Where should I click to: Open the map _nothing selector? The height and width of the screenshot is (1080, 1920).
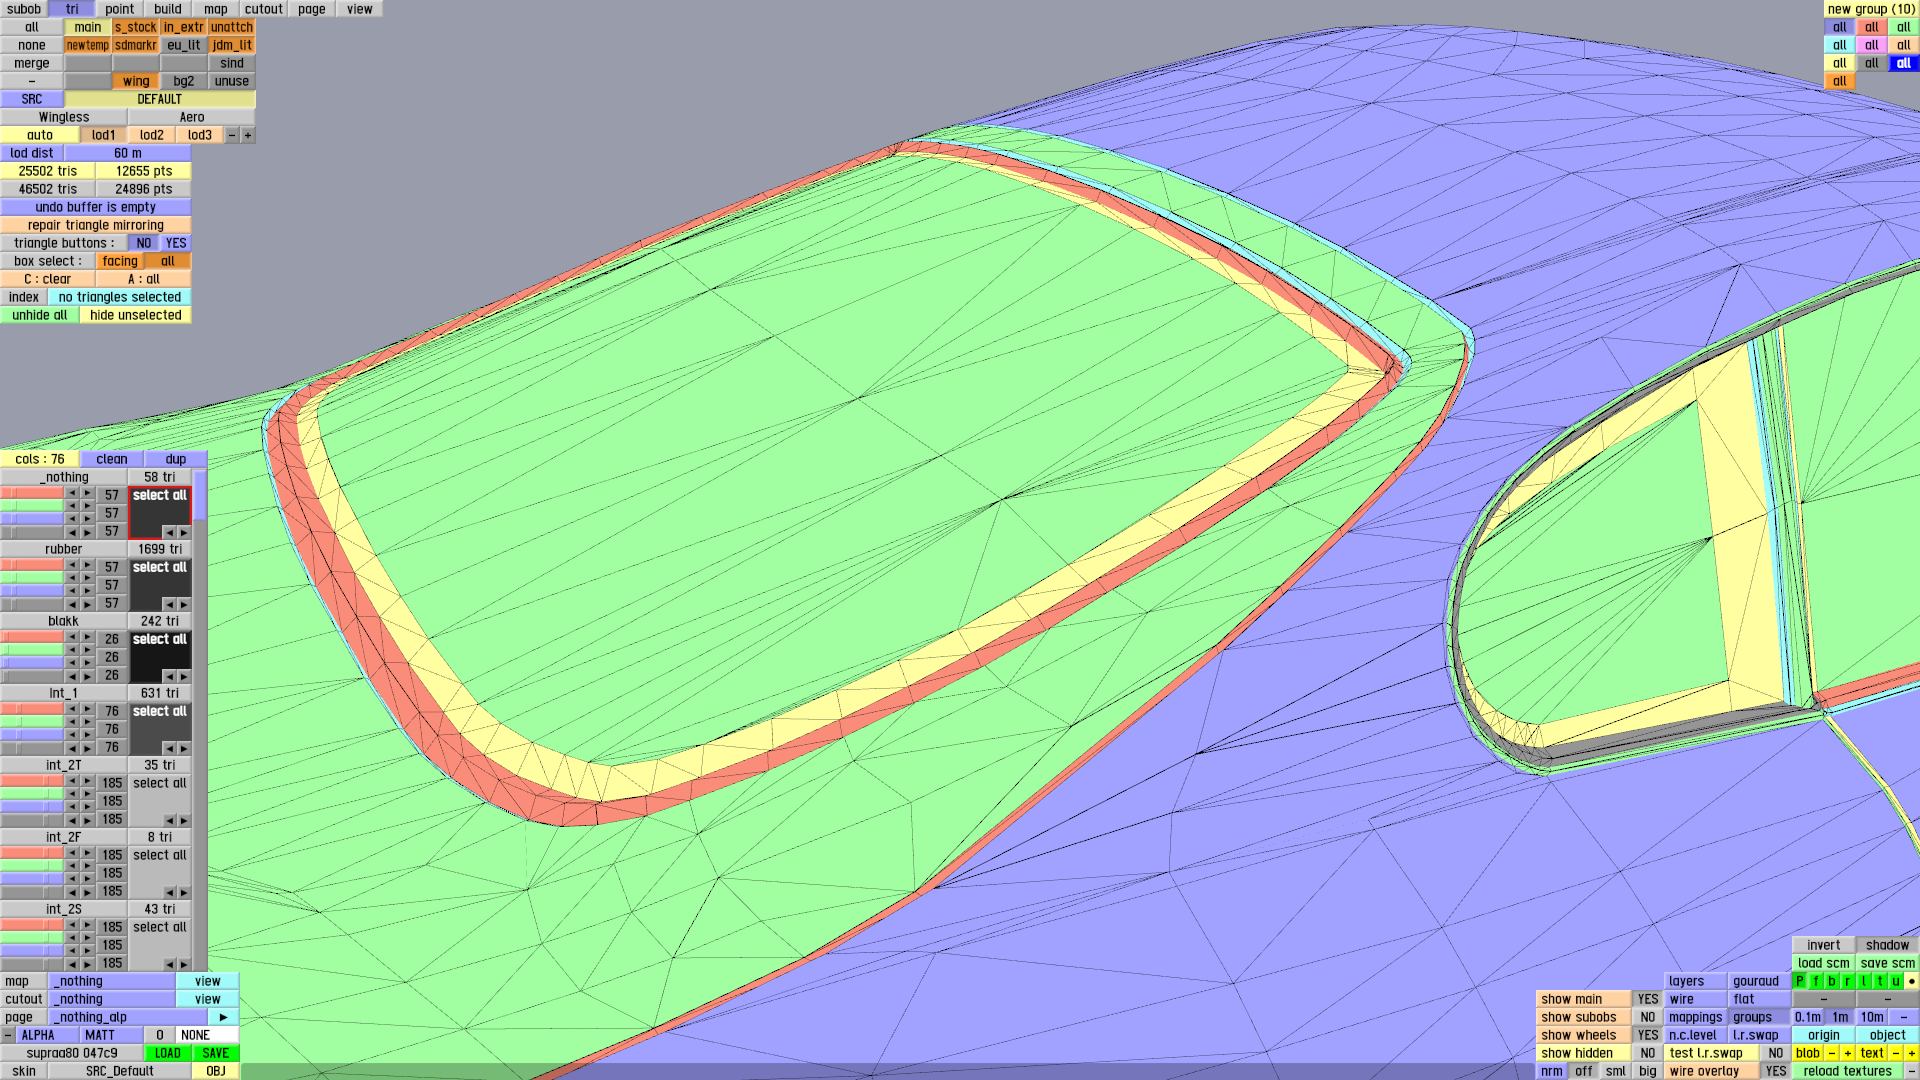[x=112, y=981]
